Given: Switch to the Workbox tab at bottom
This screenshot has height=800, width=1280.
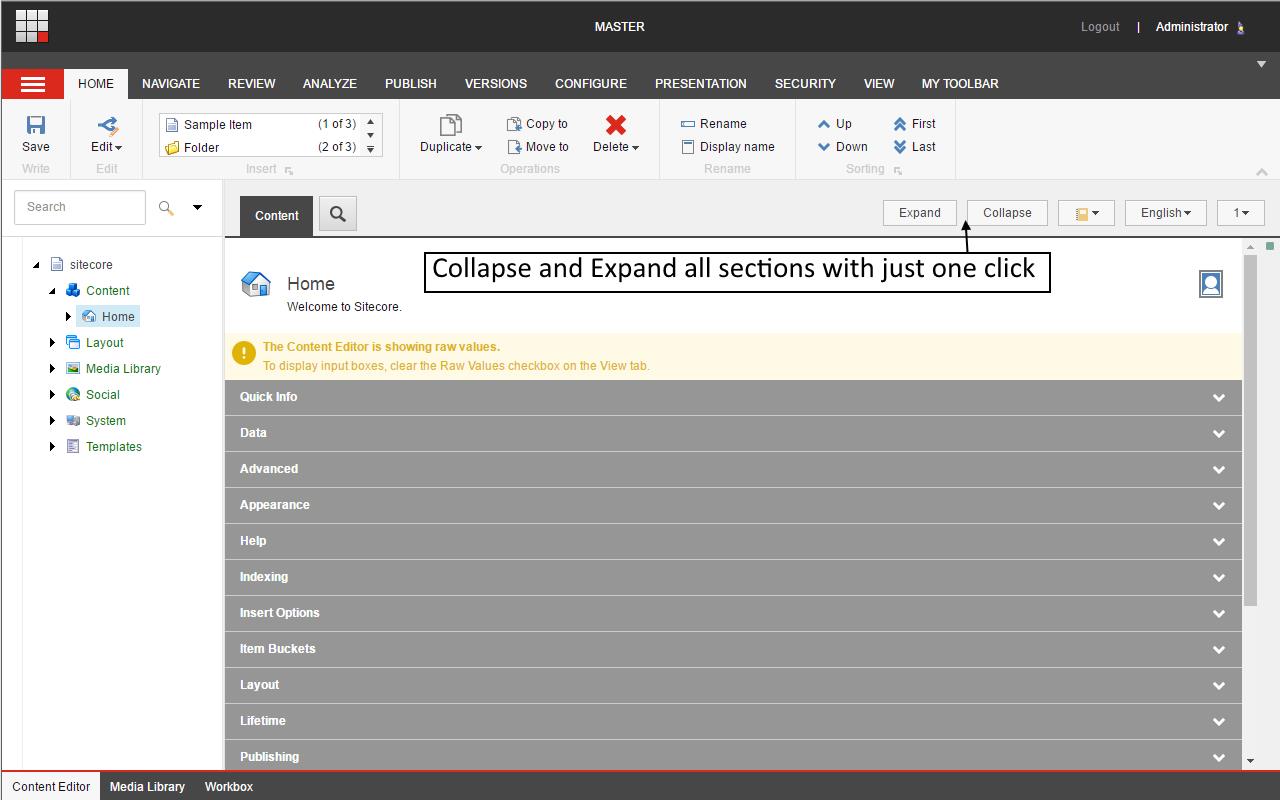Looking at the screenshot, I should point(228,787).
